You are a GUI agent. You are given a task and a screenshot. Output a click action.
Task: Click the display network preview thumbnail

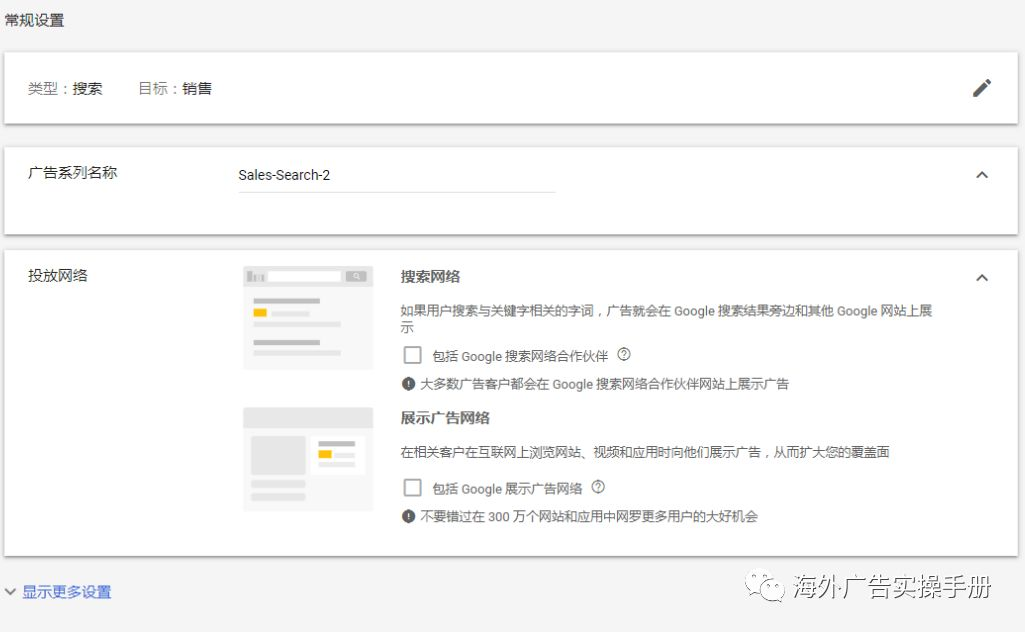(308, 459)
